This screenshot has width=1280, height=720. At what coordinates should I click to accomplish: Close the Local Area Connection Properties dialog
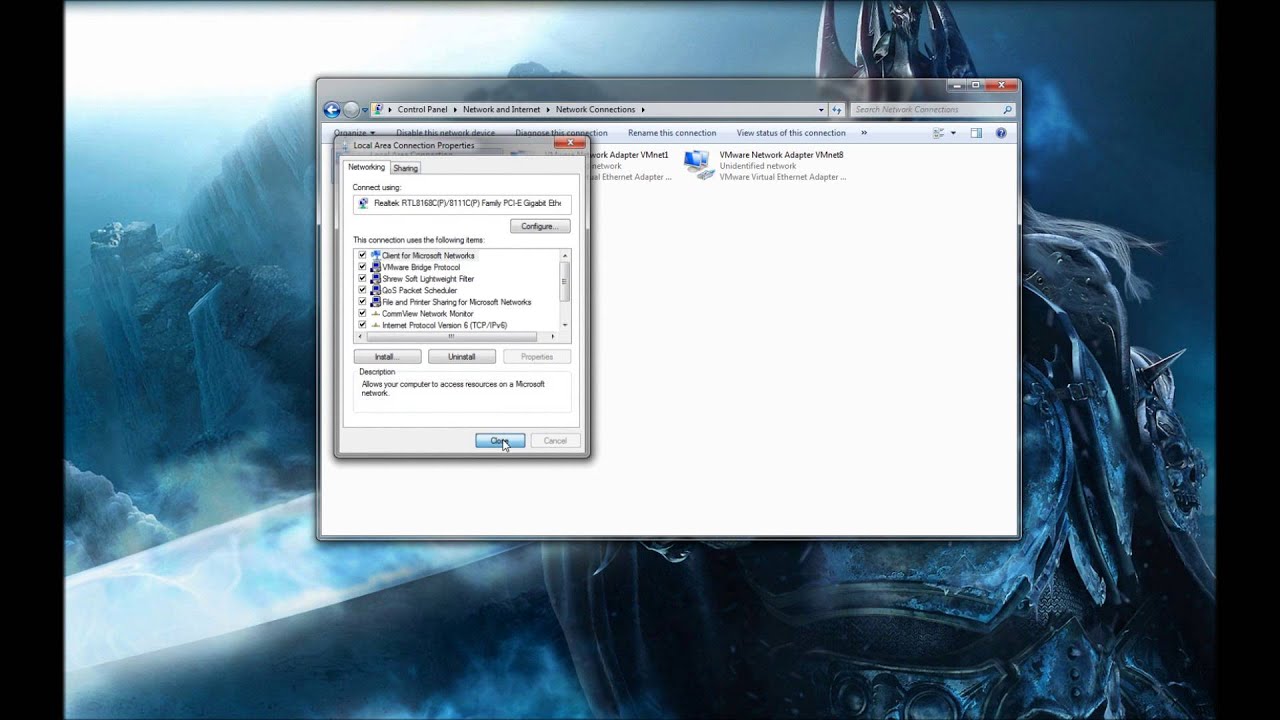click(x=570, y=143)
